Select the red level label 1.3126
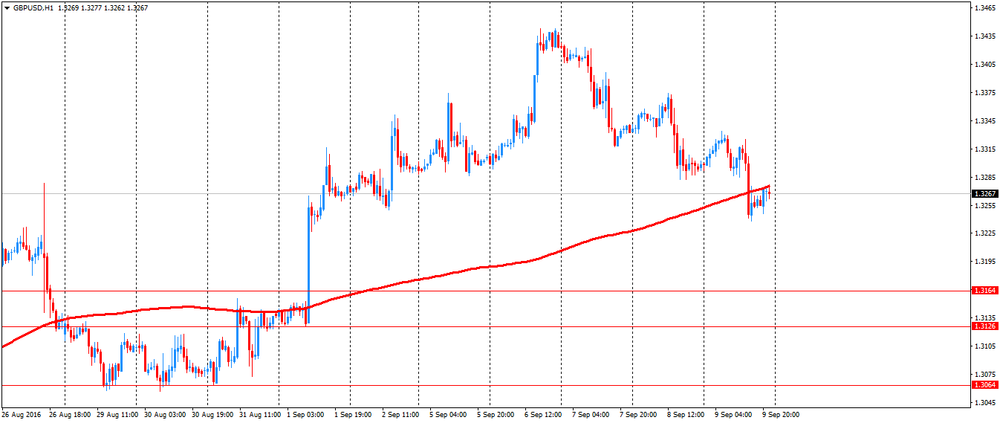The image size is (1000, 423). point(983,326)
